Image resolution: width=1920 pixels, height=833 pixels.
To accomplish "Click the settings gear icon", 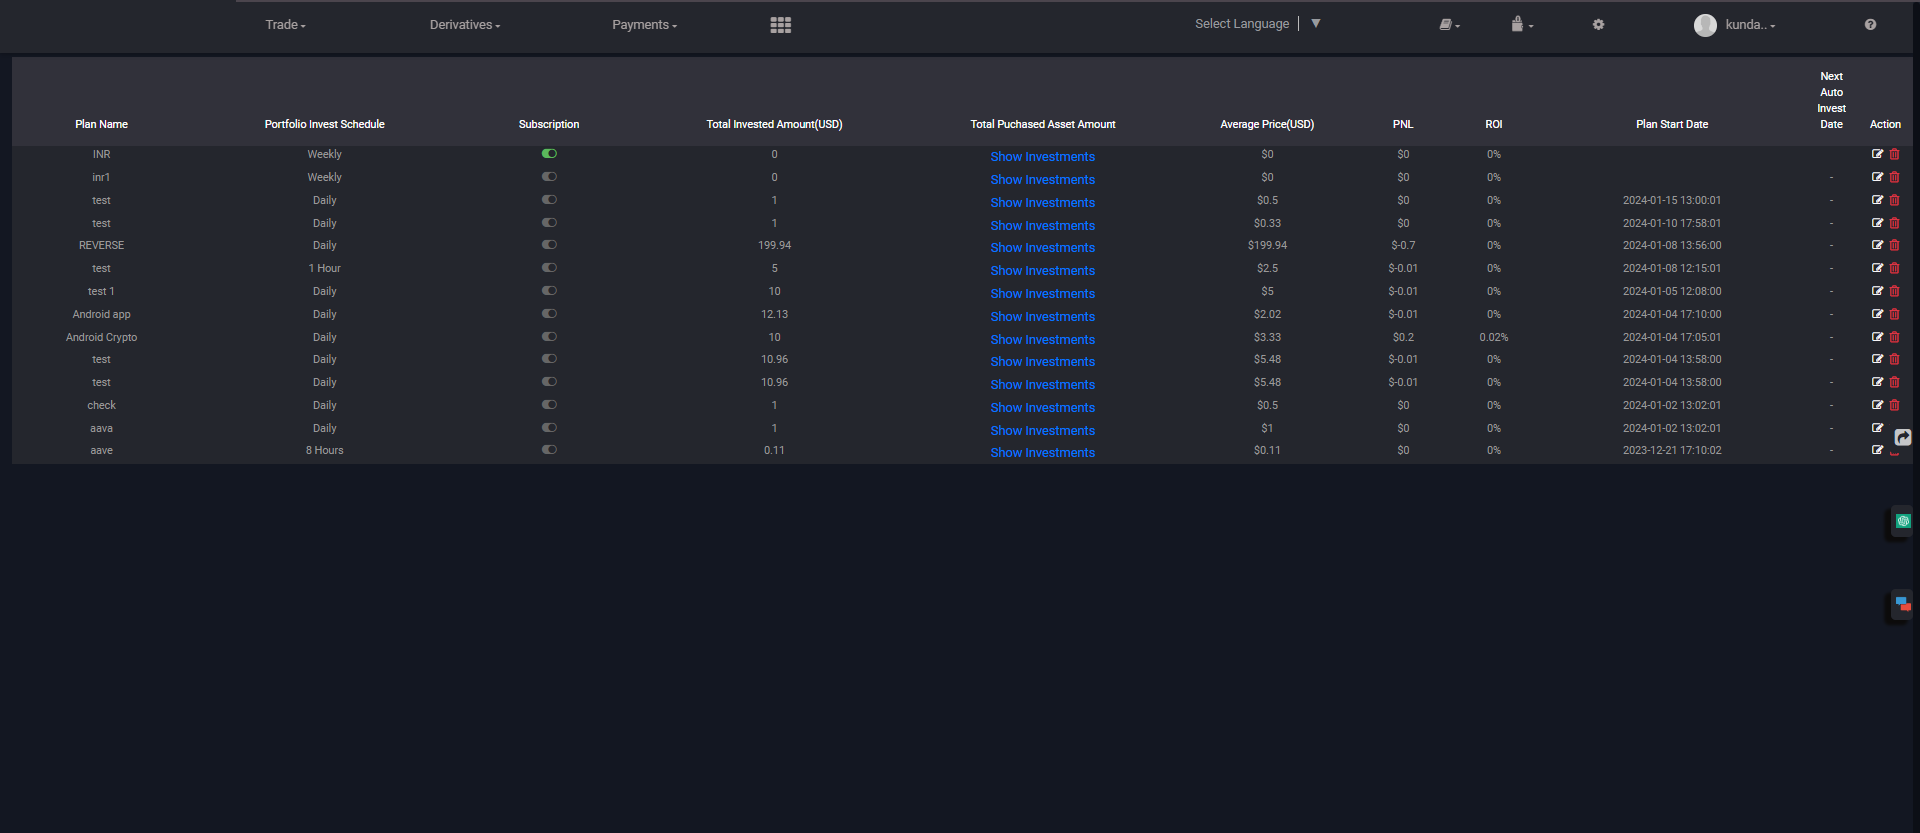I will [x=1598, y=25].
